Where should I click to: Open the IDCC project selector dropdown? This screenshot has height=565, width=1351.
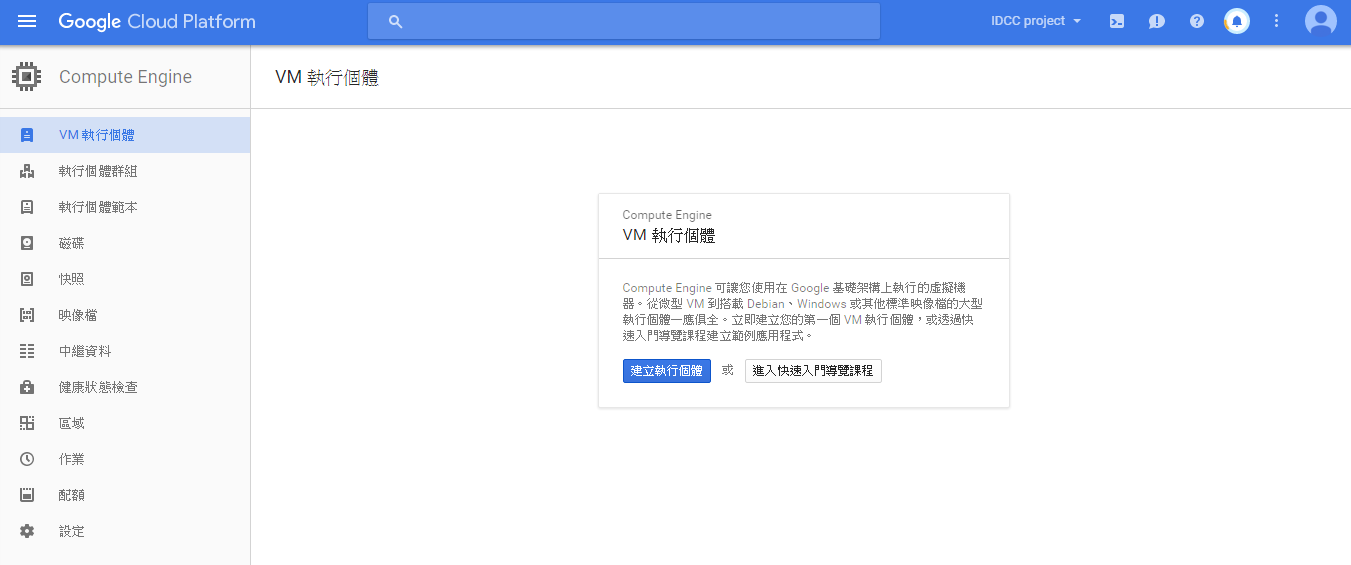coord(1036,21)
